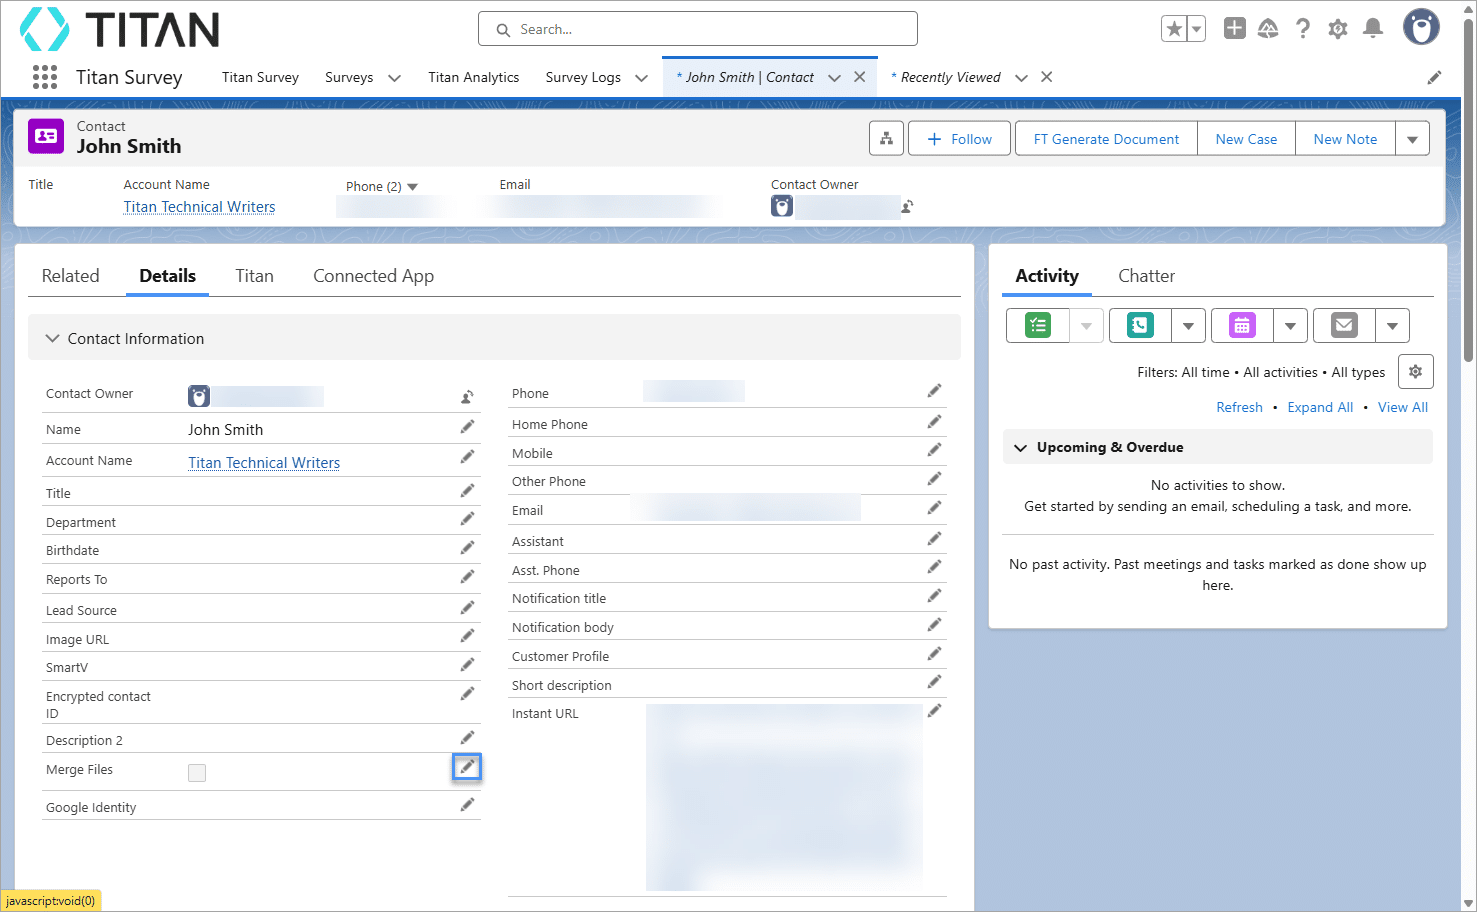This screenshot has width=1477, height=912.
Task: Open the Setup gear icon
Action: point(1338,29)
